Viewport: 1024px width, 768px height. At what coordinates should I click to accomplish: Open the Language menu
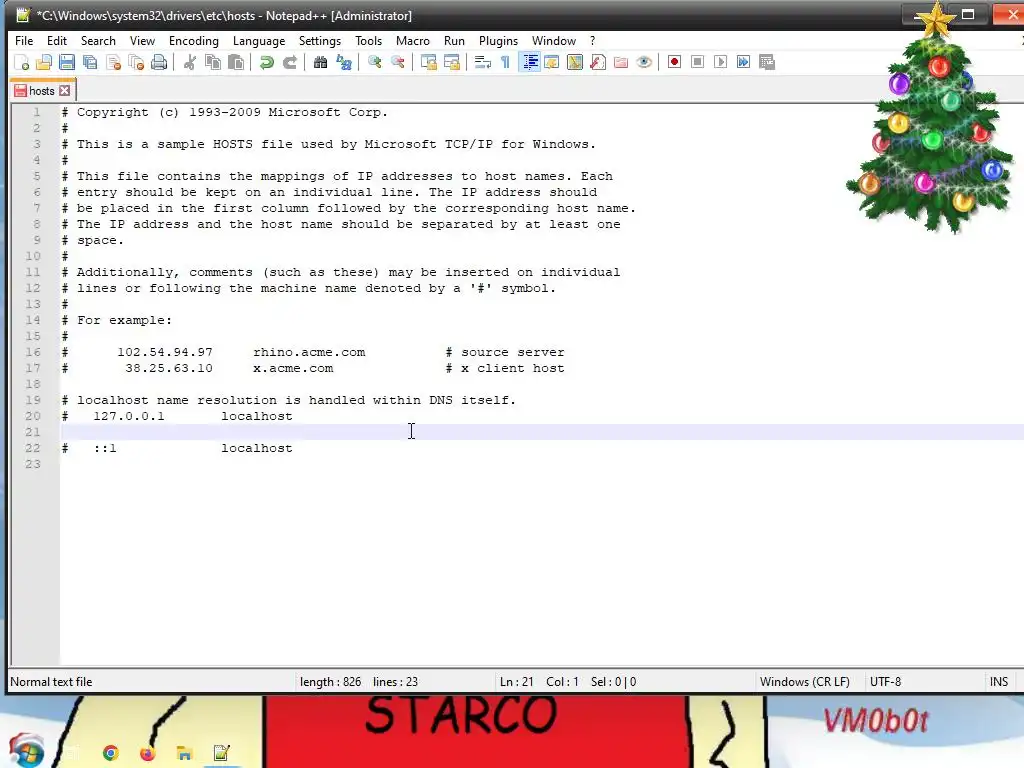point(259,40)
